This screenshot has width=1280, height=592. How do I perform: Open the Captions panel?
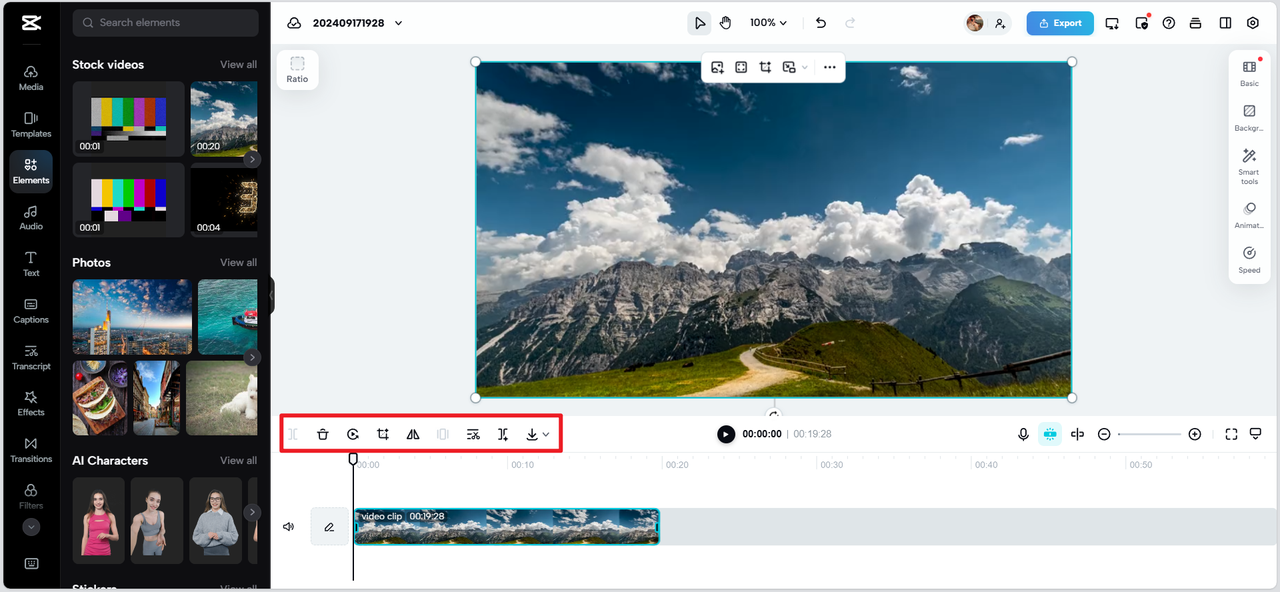(x=31, y=310)
